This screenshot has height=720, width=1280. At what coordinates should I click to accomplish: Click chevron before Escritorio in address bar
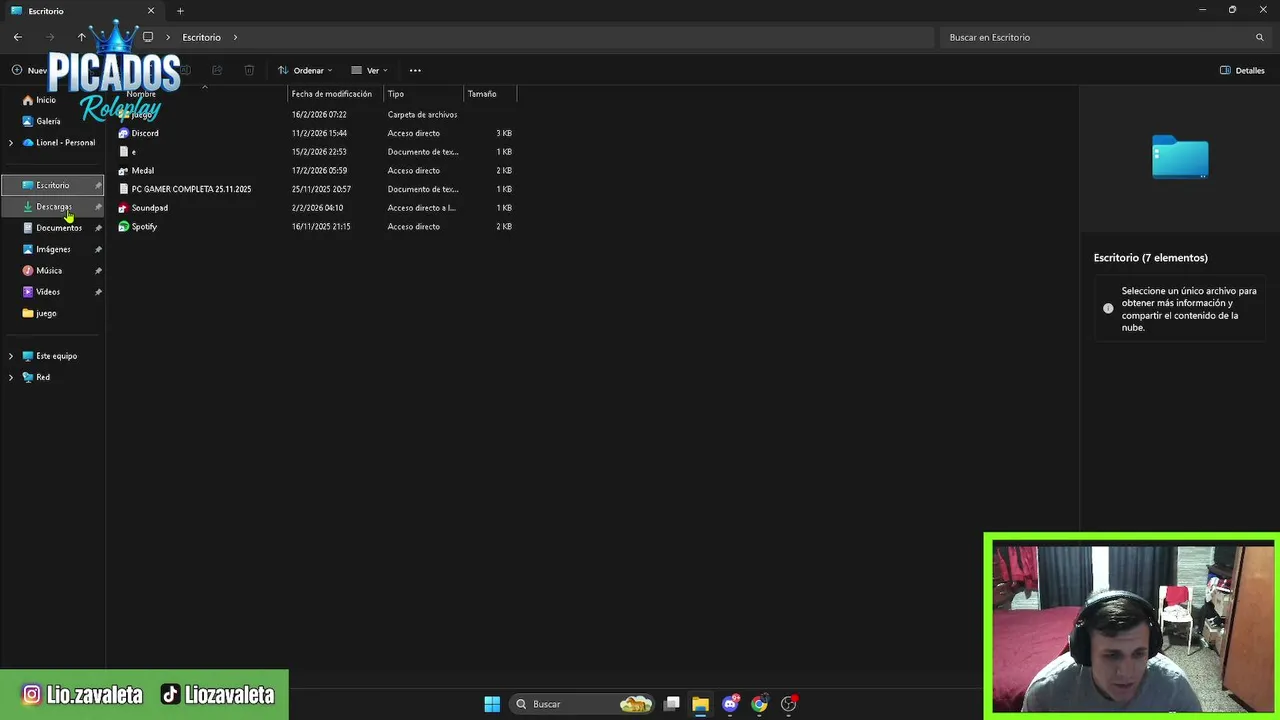click(x=168, y=37)
